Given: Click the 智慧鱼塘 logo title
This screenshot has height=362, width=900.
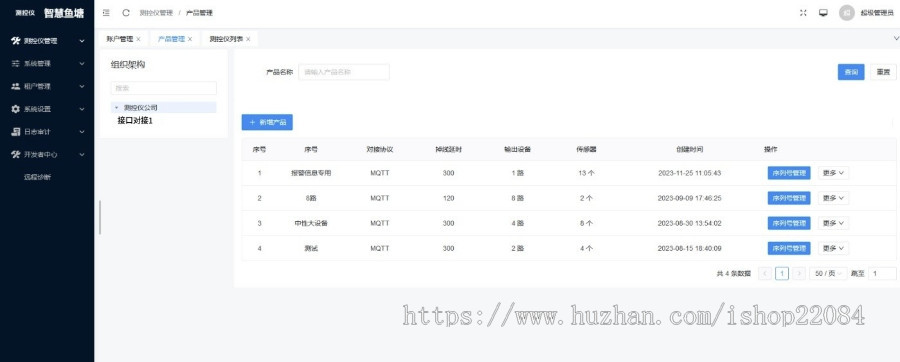Looking at the screenshot, I should pos(64,13).
